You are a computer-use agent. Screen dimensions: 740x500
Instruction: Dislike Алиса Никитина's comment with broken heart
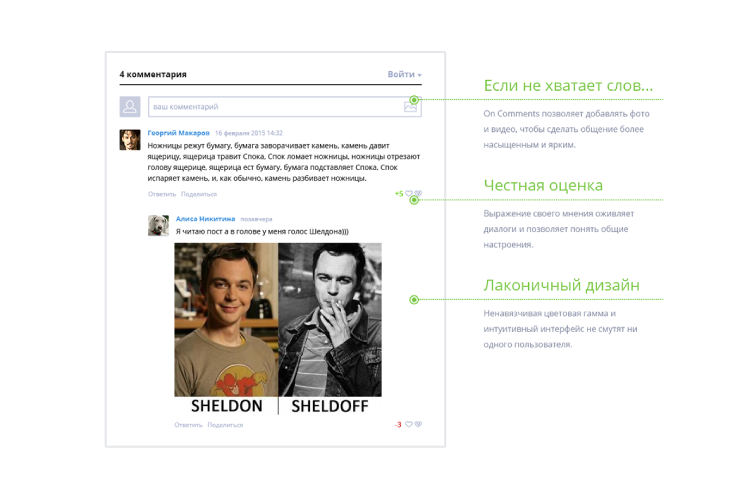point(419,425)
